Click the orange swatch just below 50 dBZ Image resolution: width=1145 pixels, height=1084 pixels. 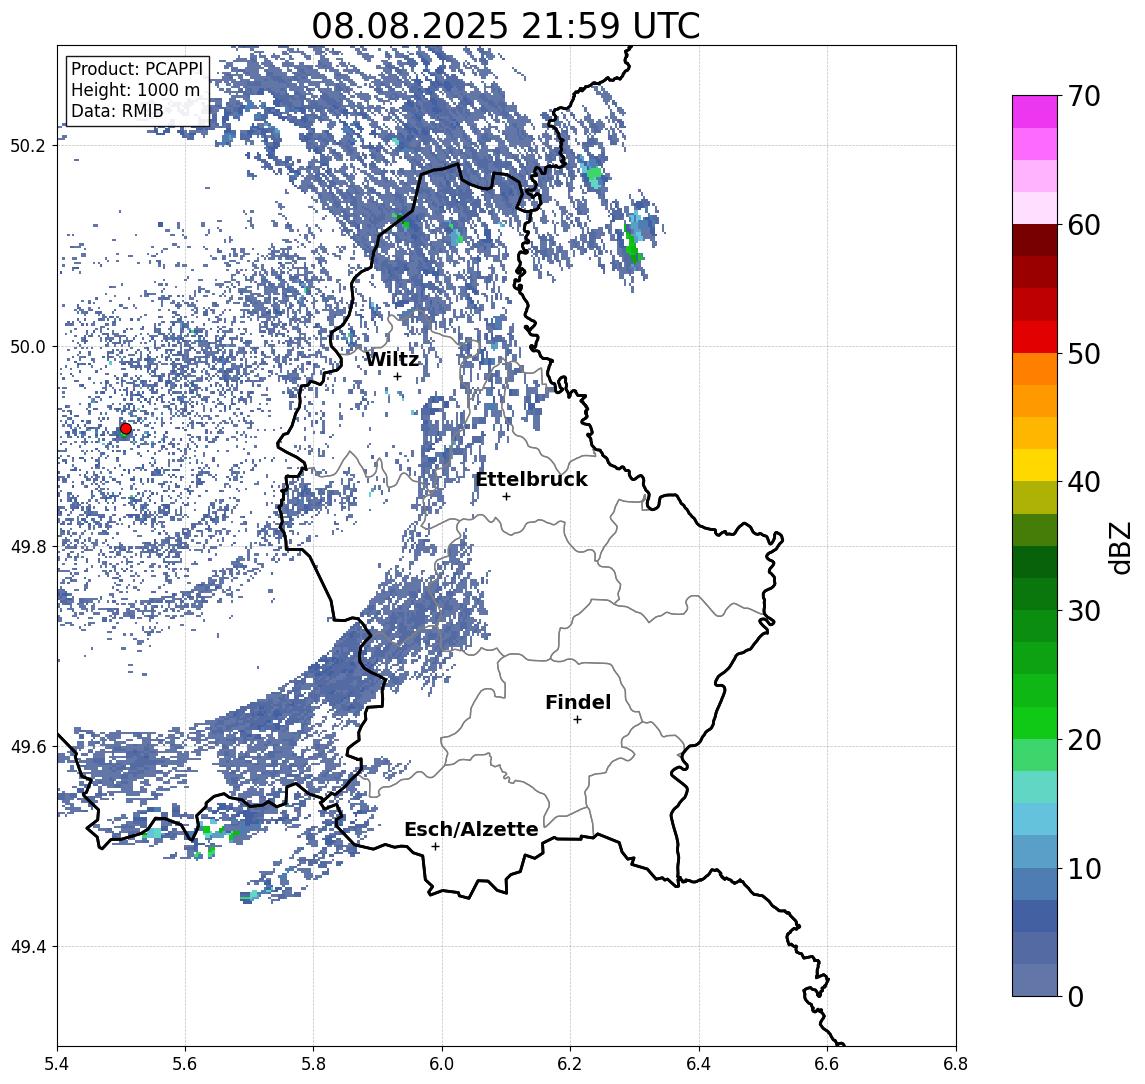(1035, 369)
